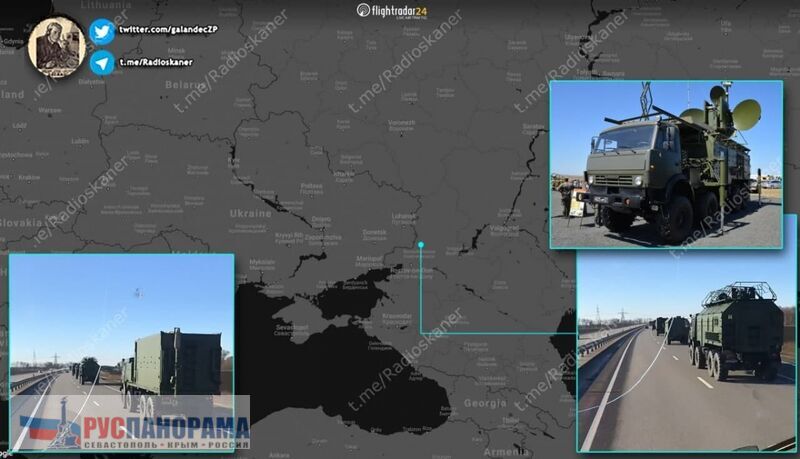Click the flightradar24 logo
This screenshot has height=459, width=800.
[x=392, y=10]
